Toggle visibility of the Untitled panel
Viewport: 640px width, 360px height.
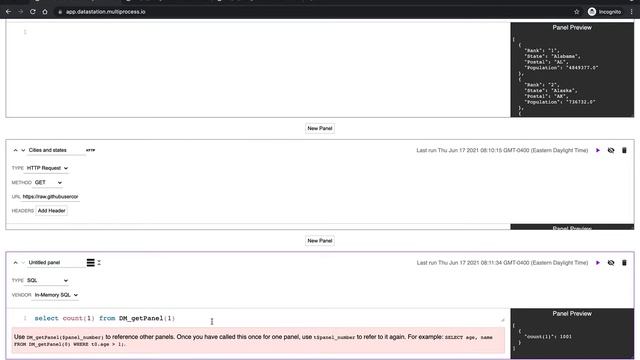coord(611,263)
